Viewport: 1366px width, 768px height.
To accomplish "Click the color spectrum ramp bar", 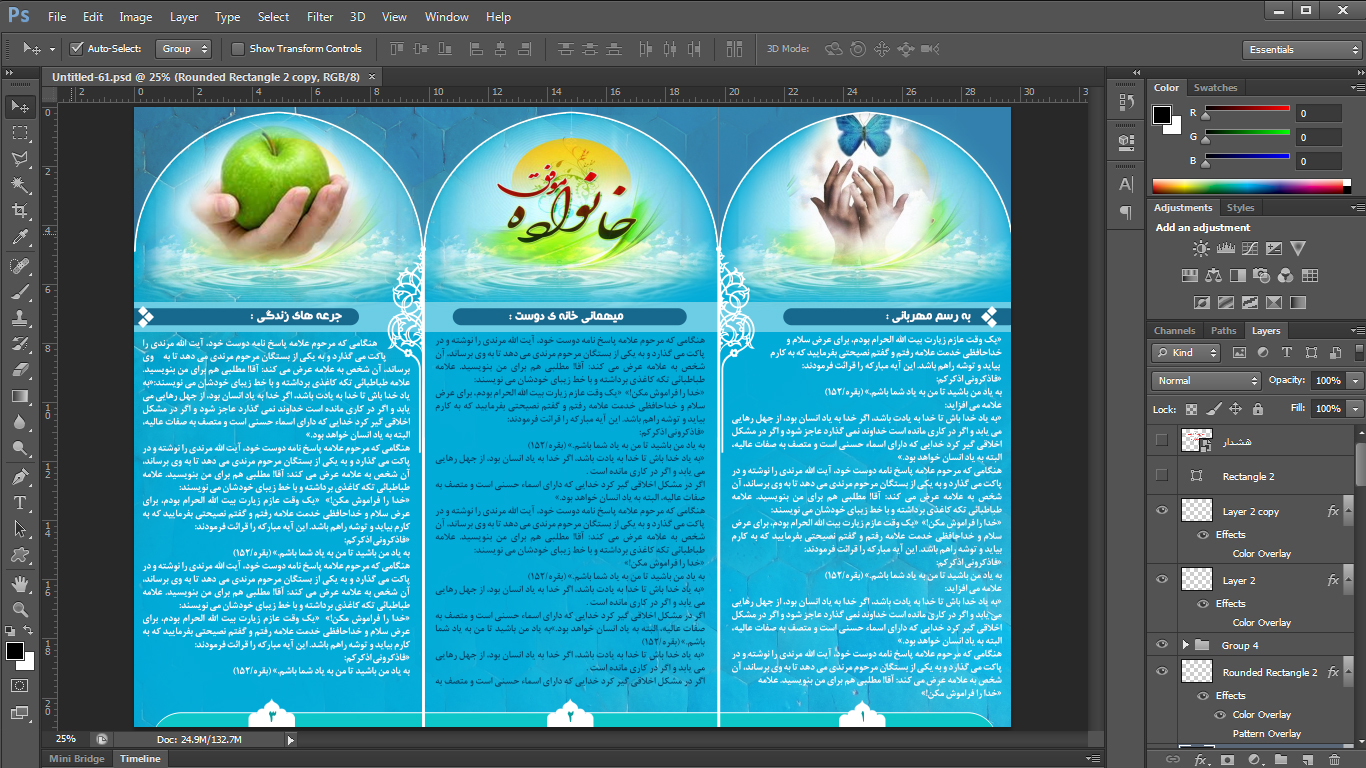I will pyautogui.click(x=1251, y=186).
